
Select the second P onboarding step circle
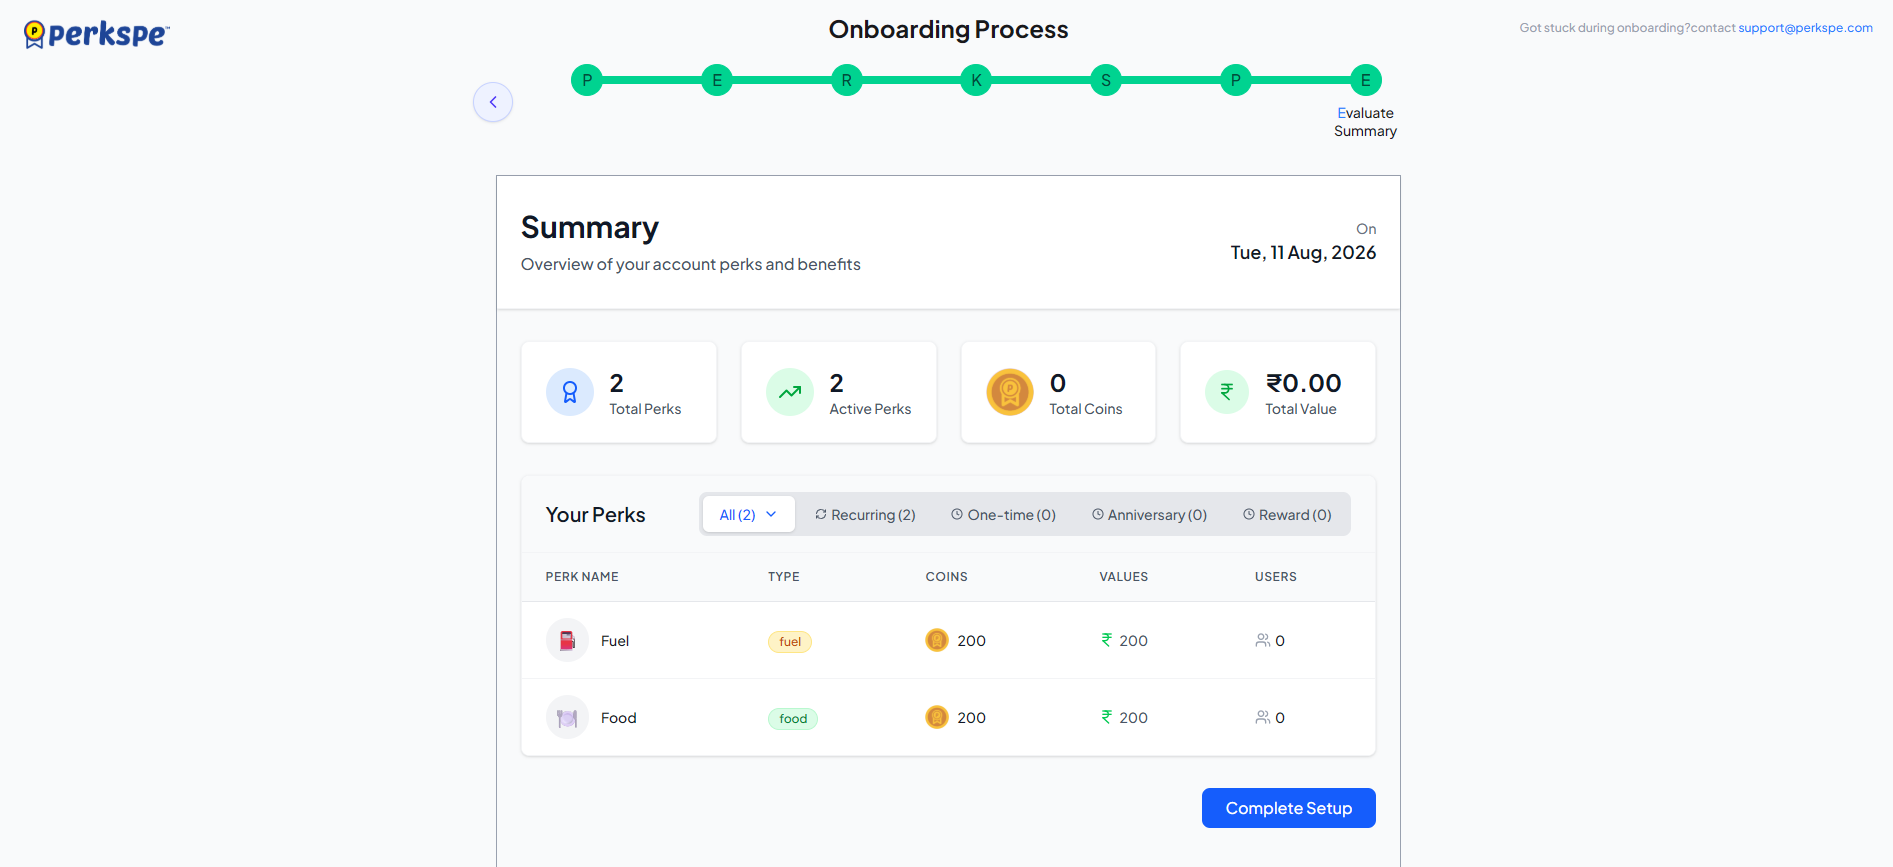click(1236, 80)
